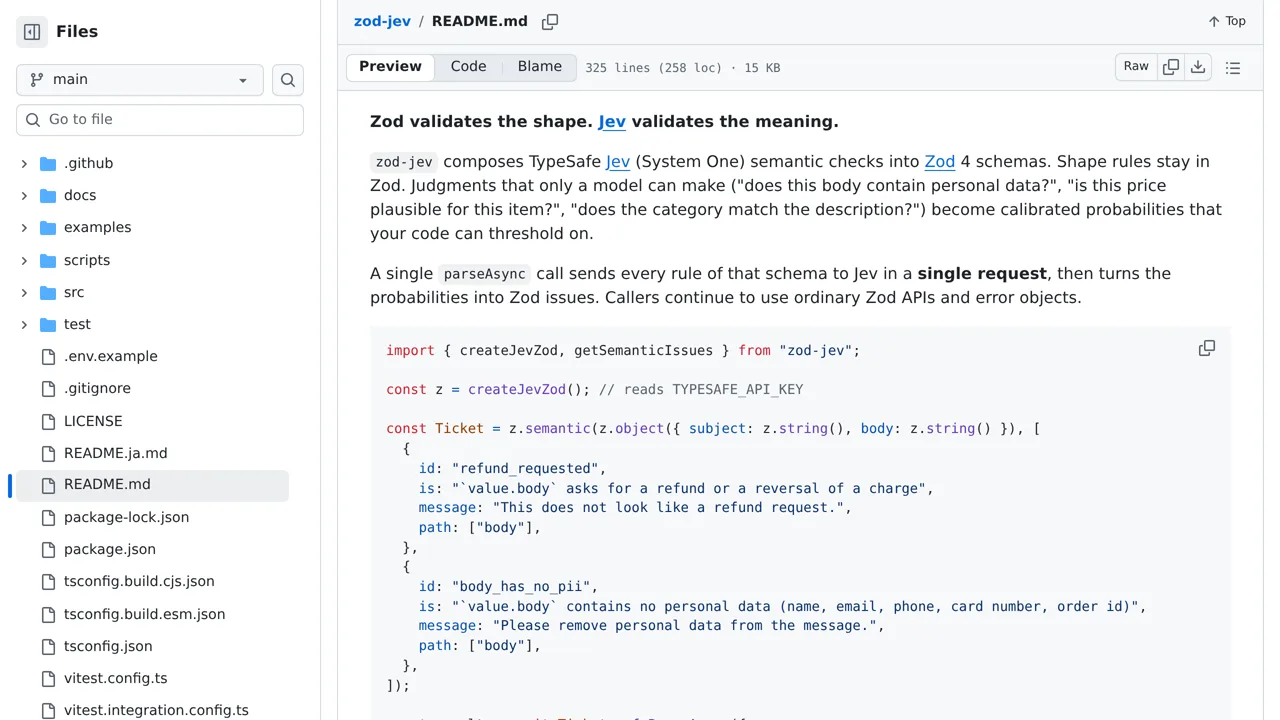Copy the file path next to README.md
This screenshot has height=720, width=1280.
550,22
